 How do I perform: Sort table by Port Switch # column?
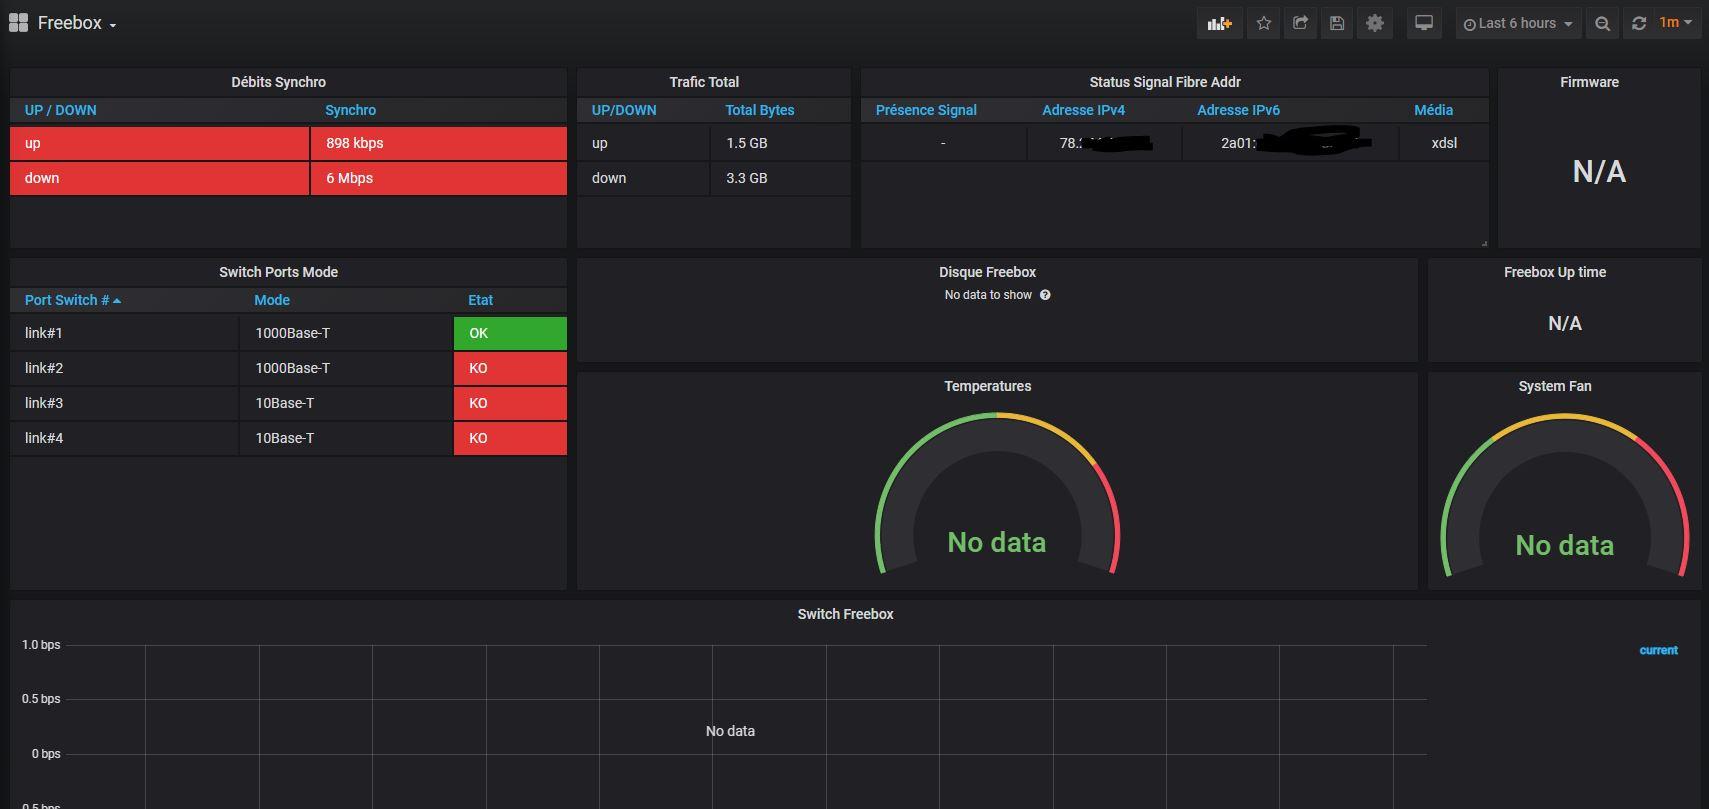click(67, 300)
